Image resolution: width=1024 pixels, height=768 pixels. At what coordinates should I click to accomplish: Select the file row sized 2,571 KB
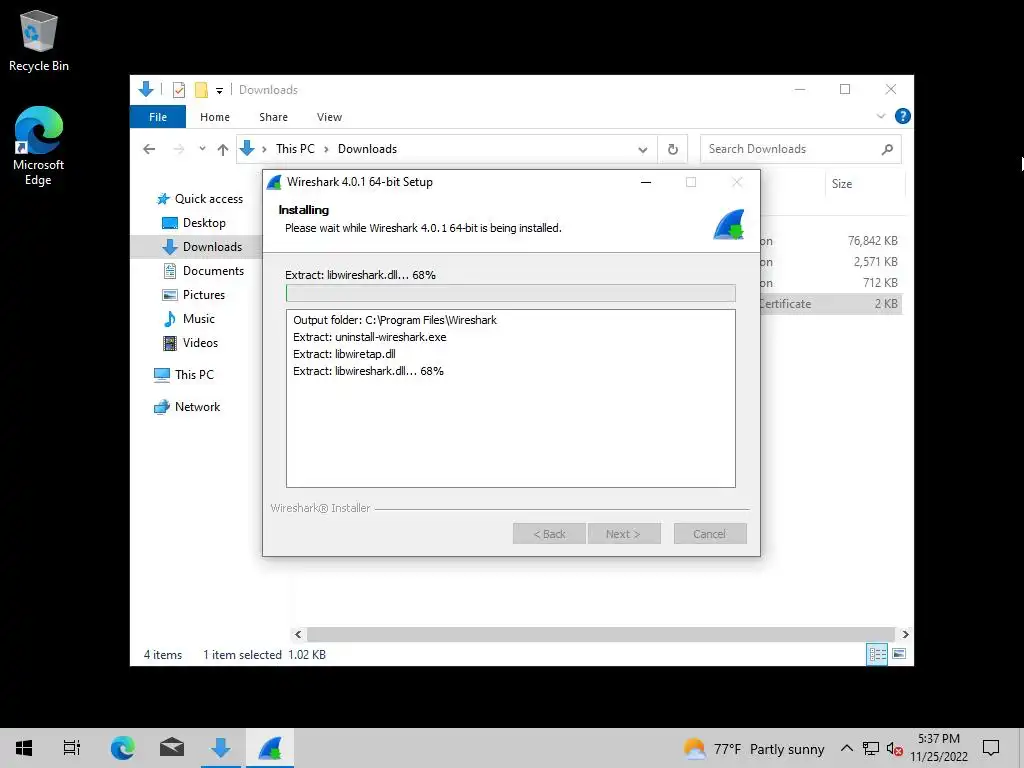point(831,262)
